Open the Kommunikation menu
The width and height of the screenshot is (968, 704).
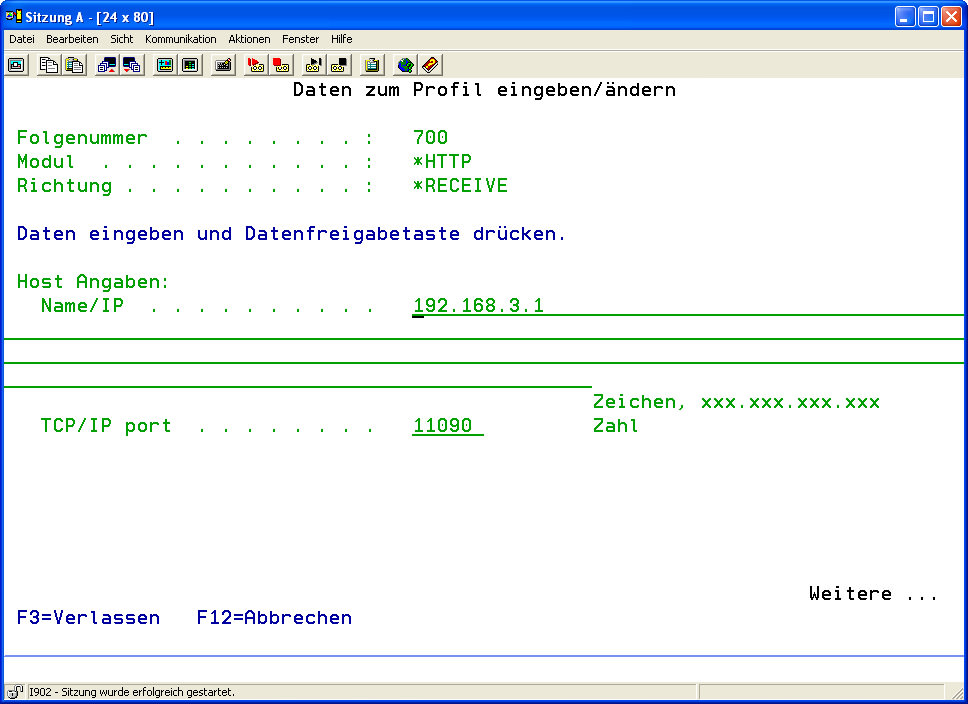tap(180, 39)
